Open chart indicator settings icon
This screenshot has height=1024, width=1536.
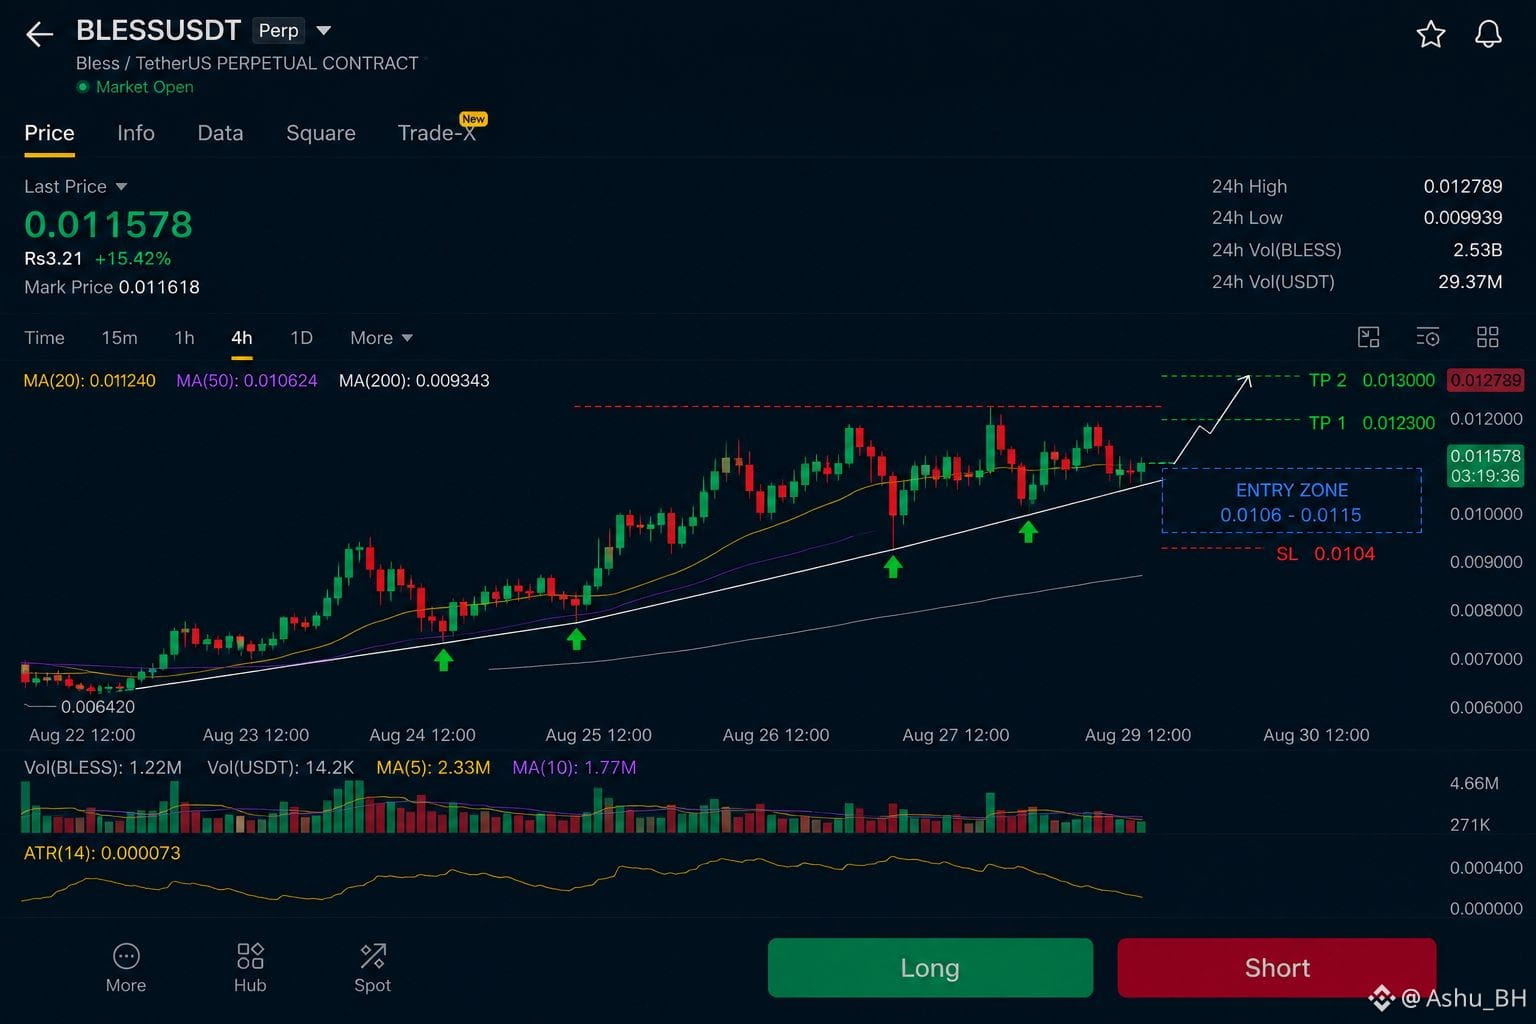(1428, 337)
